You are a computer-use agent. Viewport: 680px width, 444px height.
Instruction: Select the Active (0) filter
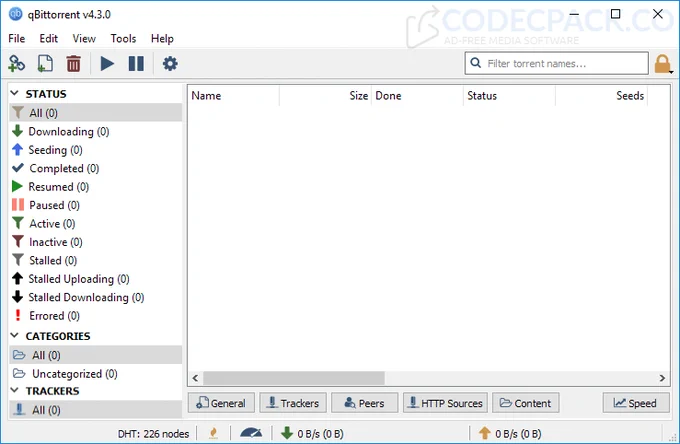point(95,224)
